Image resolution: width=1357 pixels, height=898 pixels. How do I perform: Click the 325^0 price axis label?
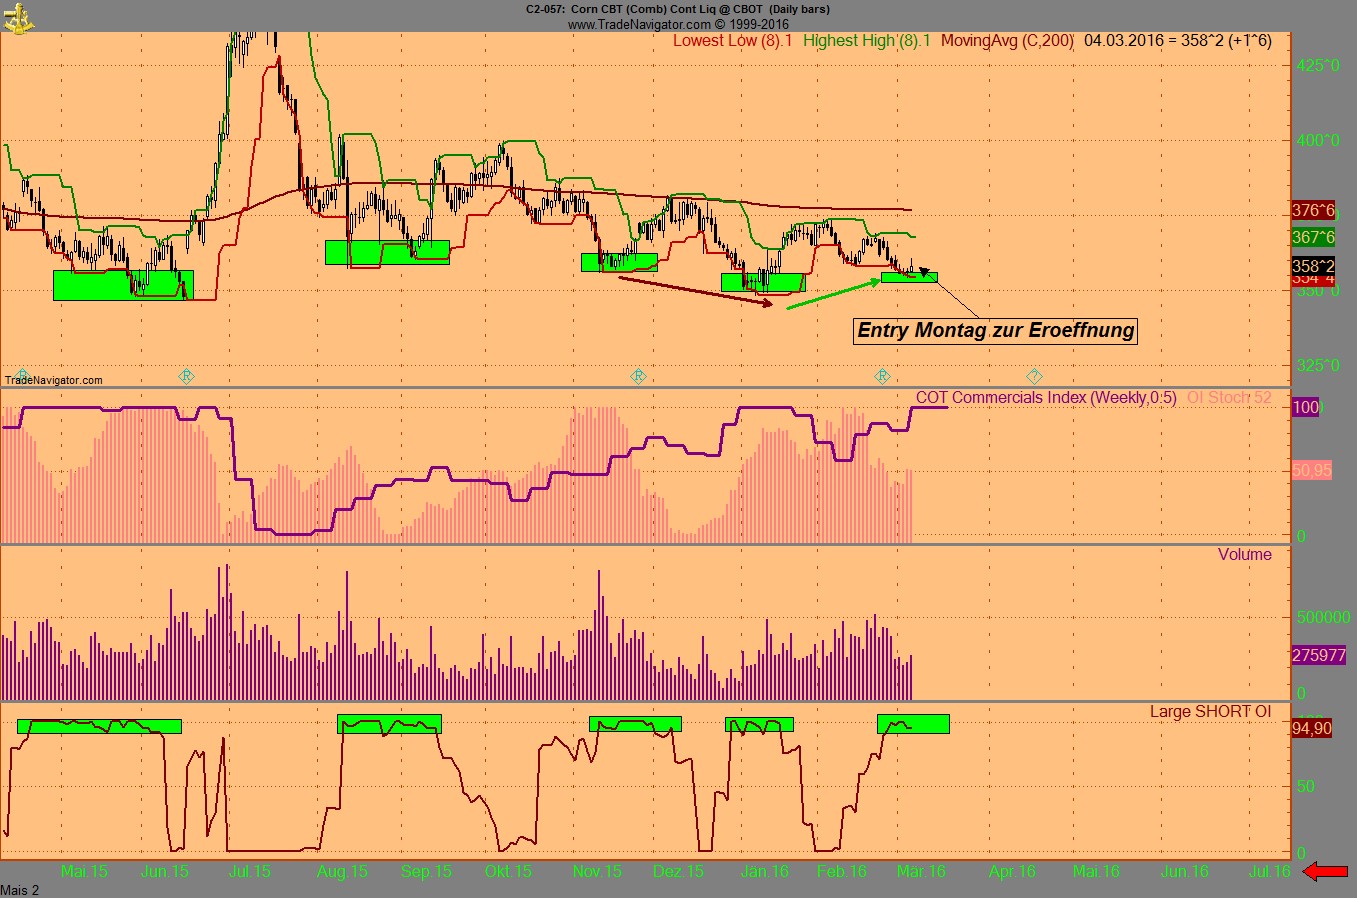1317,365
